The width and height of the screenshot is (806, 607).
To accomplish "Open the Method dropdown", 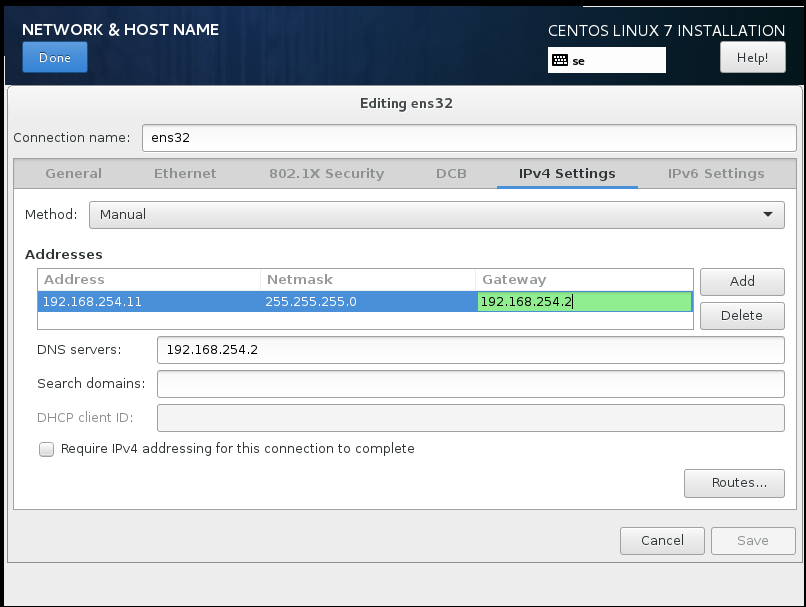I will (x=435, y=214).
